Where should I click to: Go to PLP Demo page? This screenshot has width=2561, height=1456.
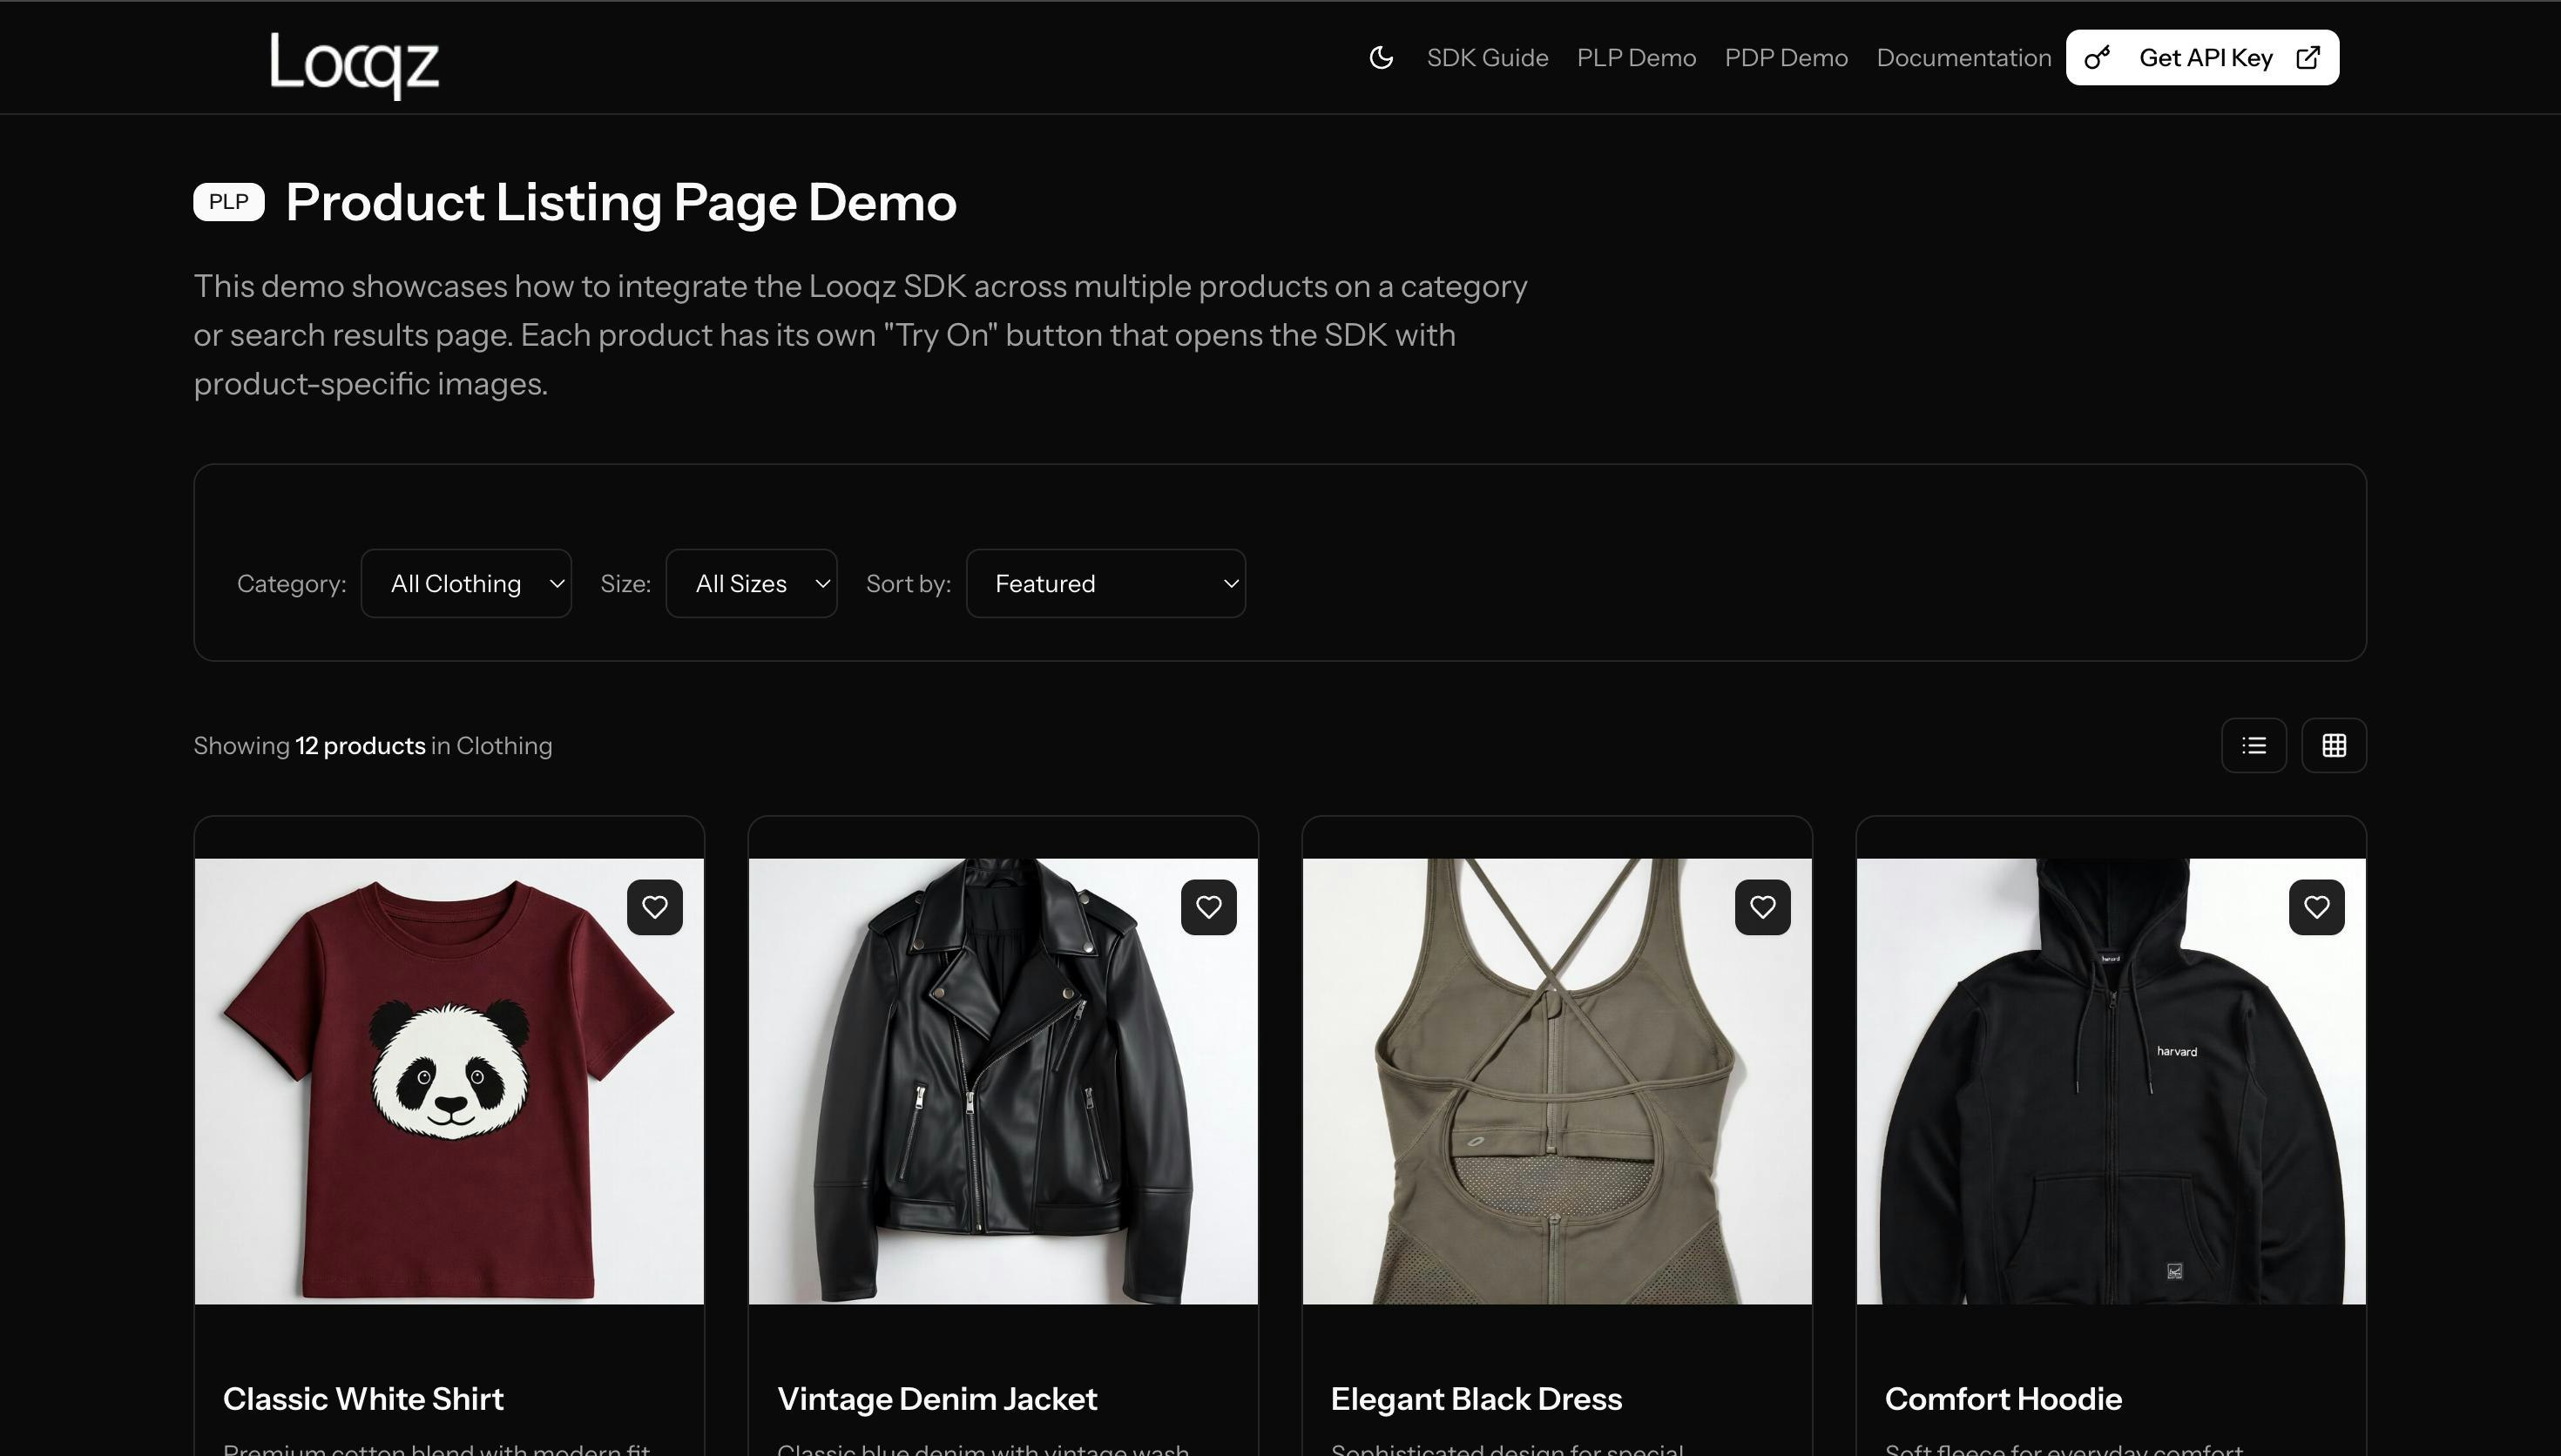(x=1636, y=58)
